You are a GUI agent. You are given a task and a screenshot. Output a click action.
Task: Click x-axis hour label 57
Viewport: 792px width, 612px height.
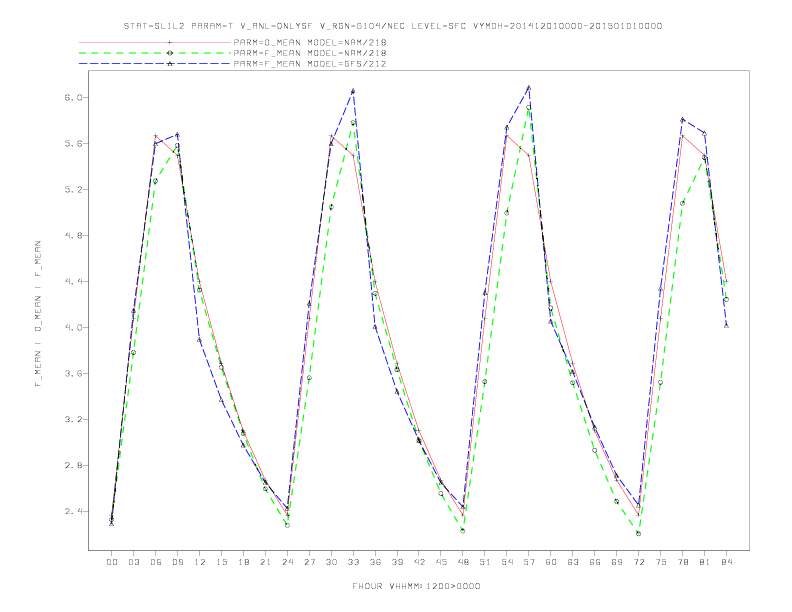coord(529,562)
